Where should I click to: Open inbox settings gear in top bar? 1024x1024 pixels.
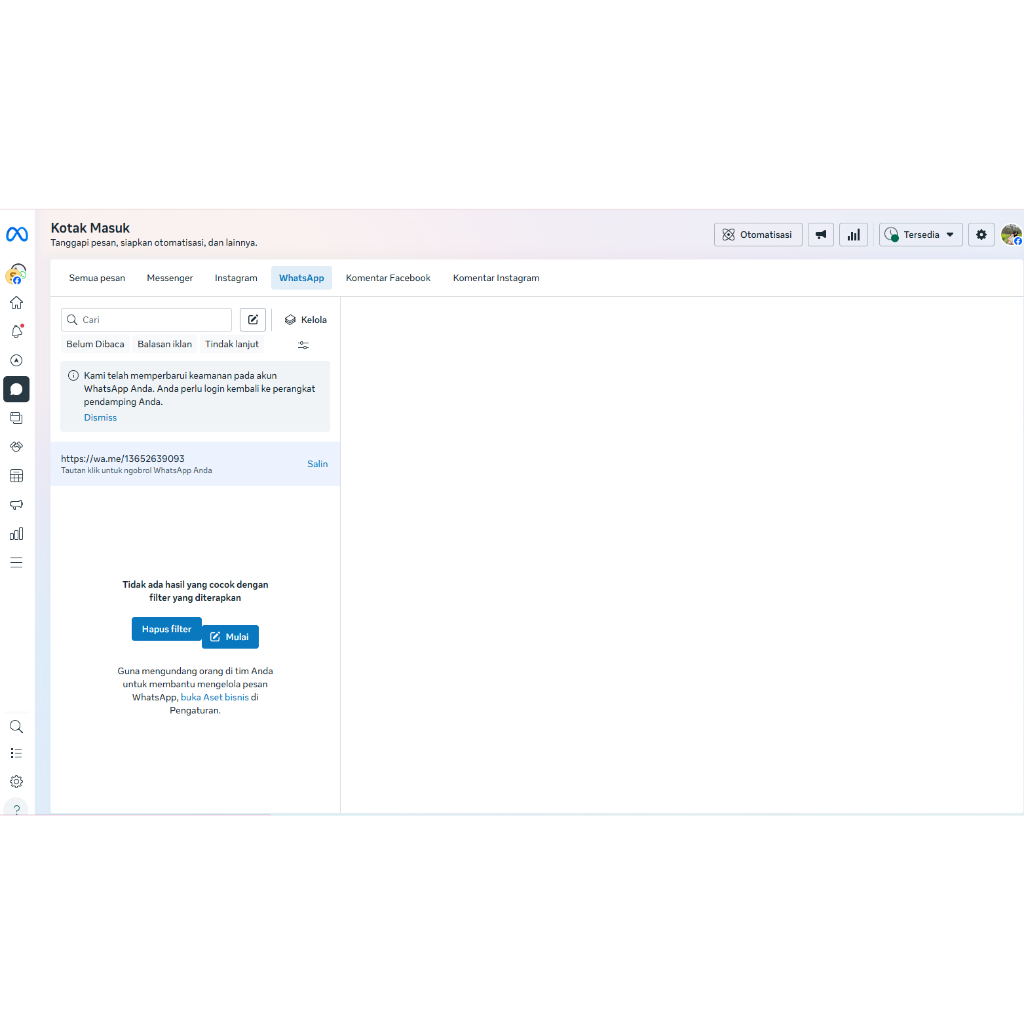tap(981, 235)
